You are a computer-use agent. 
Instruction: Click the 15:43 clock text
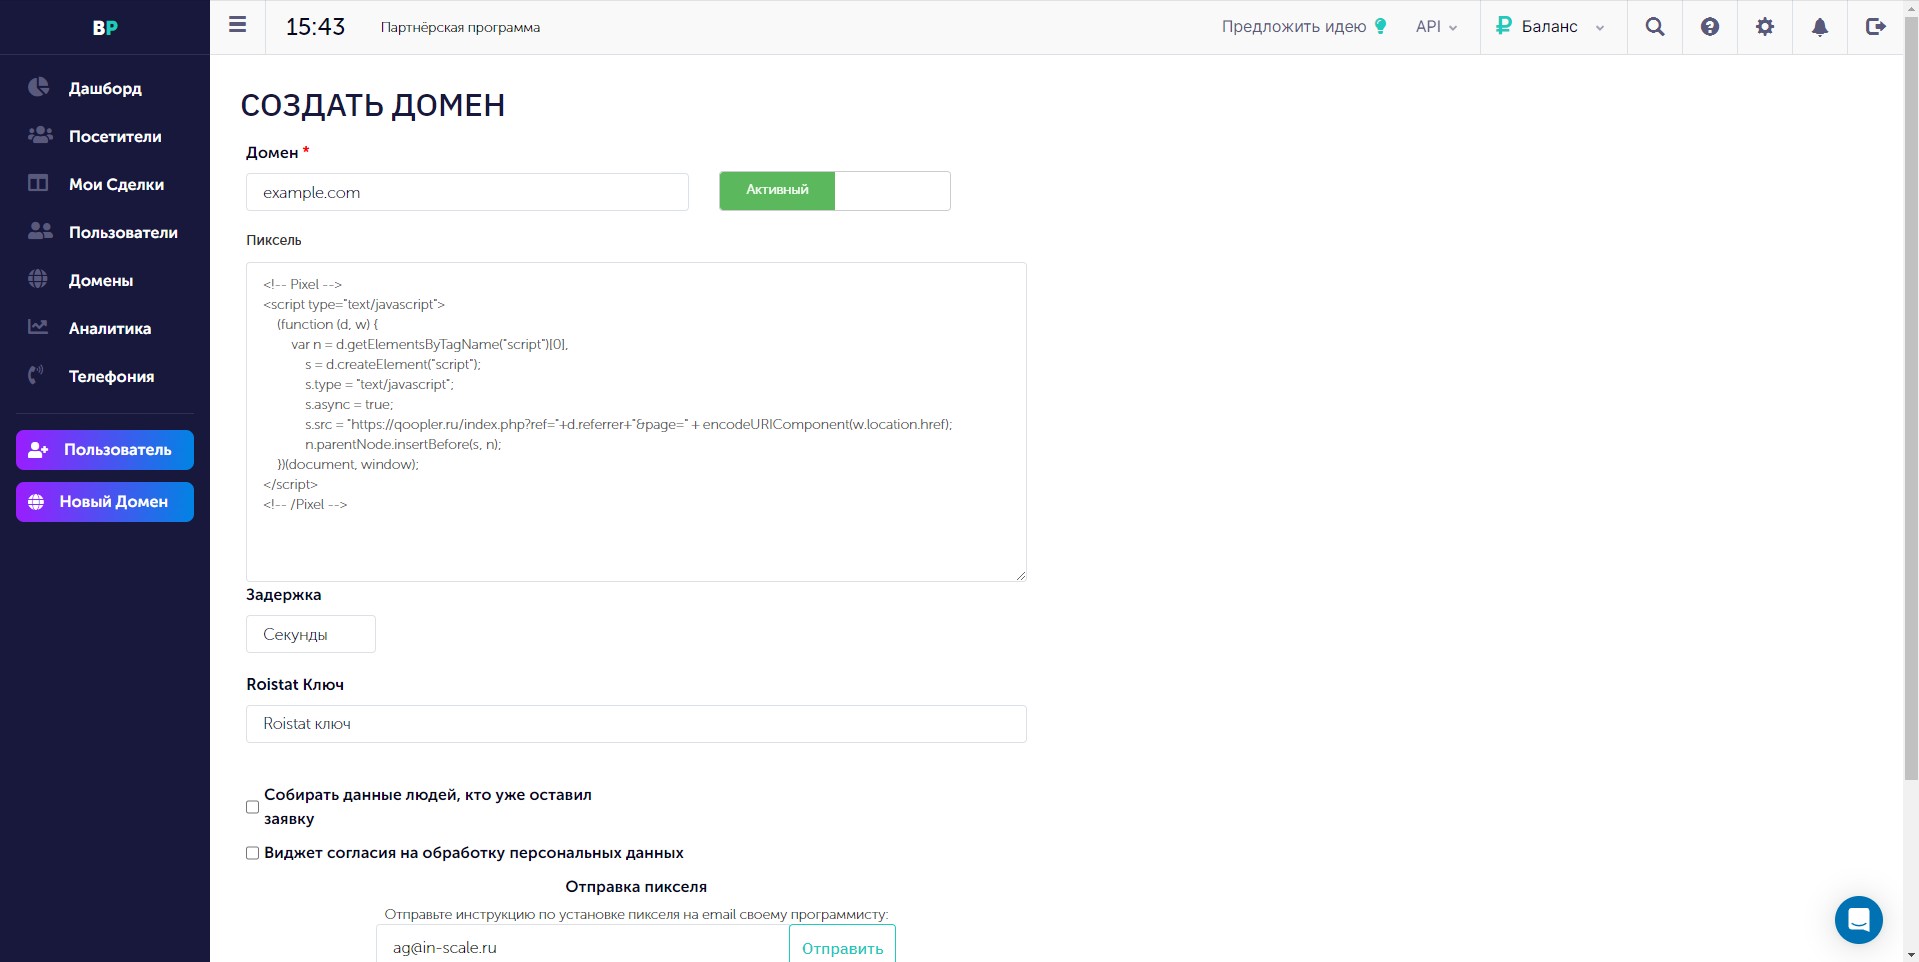[x=315, y=27]
